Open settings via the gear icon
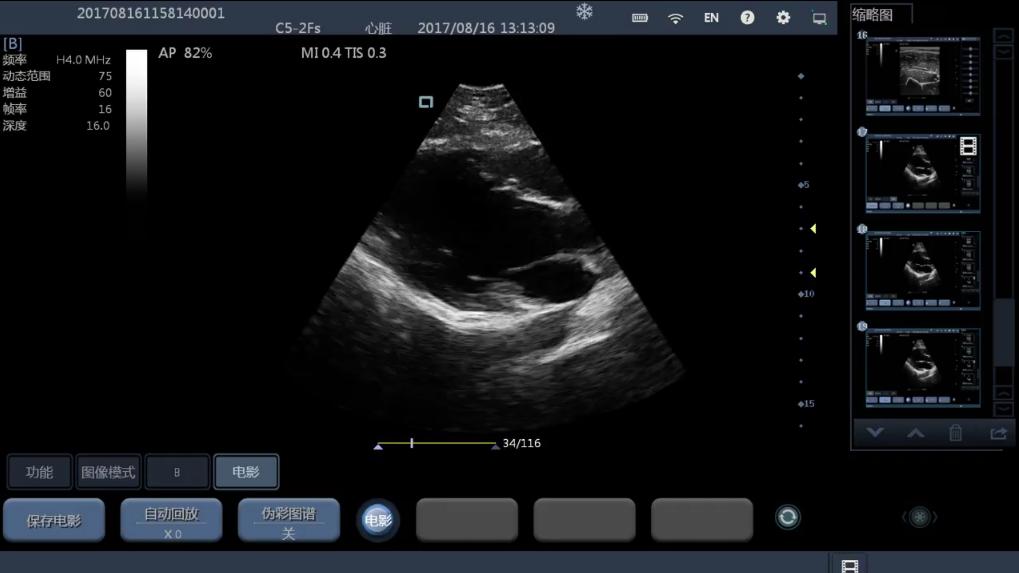This screenshot has height=573, width=1019. (783, 18)
